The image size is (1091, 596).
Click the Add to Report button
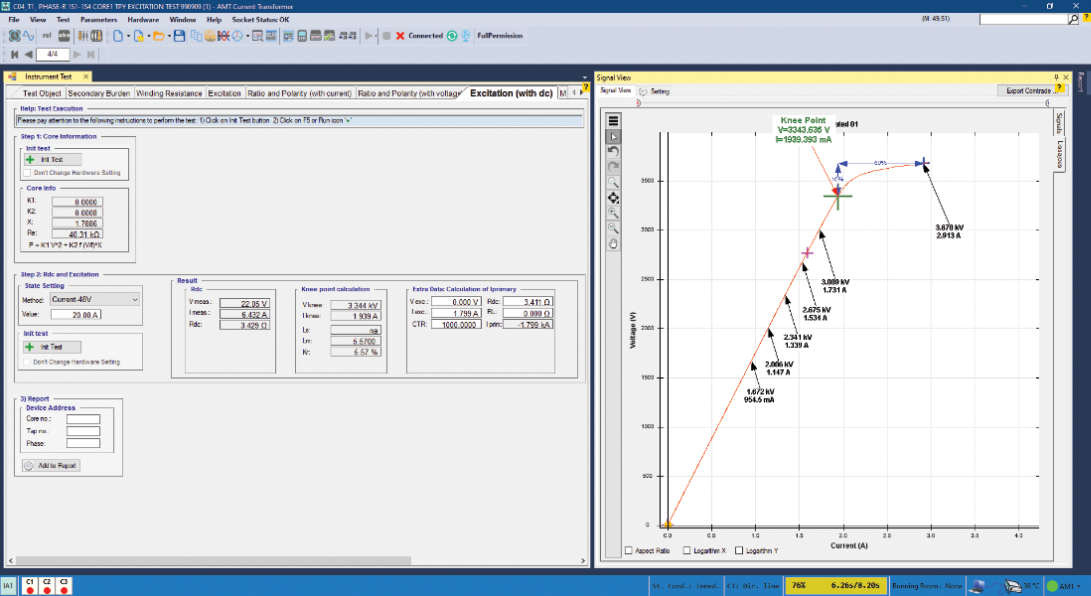(x=51, y=465)
